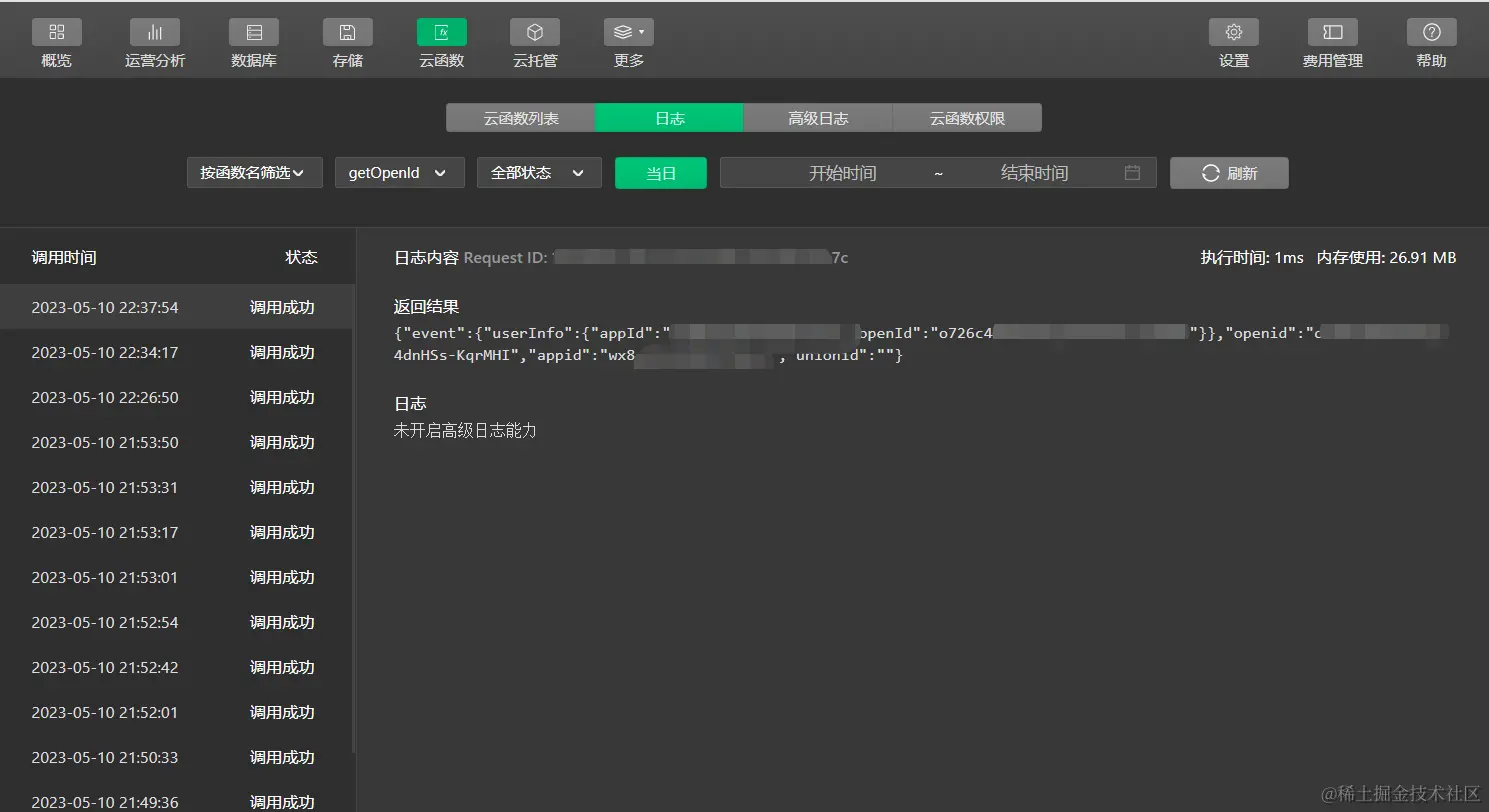Open the 按函数名筛选 dropdown
Screen dimensions: 1489x812
255,173
